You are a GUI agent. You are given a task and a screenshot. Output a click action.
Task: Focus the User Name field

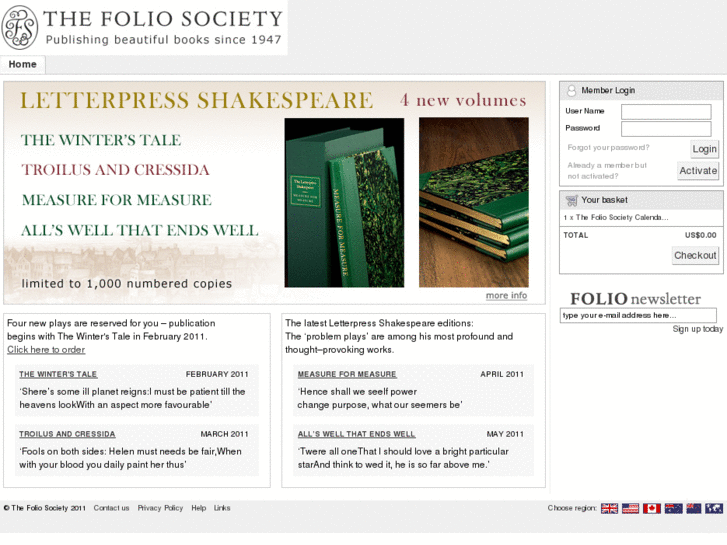click(x=666, y=111)
